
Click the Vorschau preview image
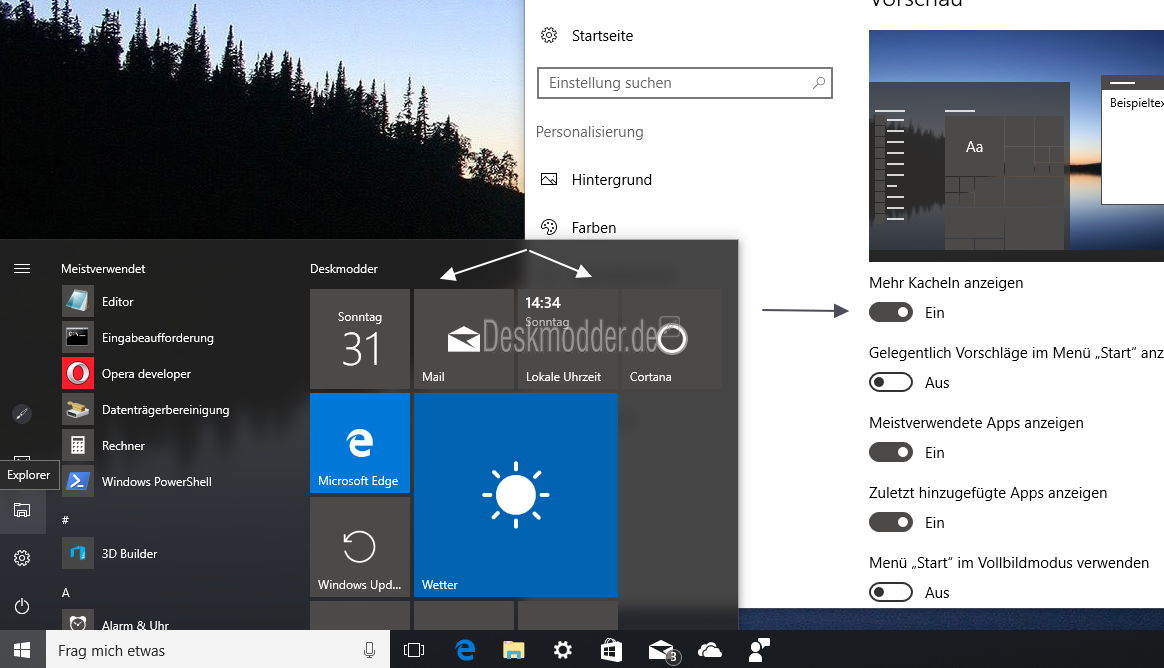(x=1016, y=145)
